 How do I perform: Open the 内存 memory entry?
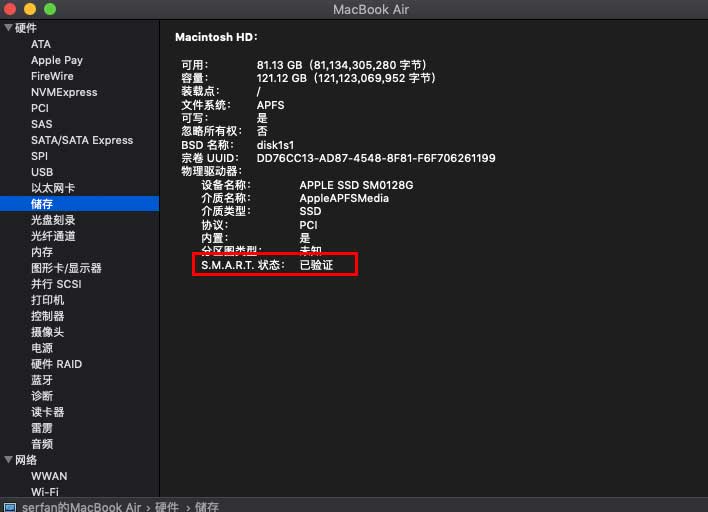click(x=42, y=252)
